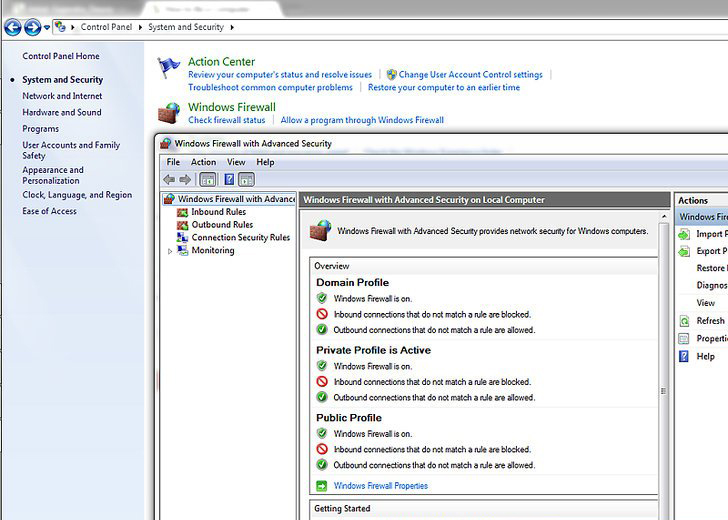Click Export Policy in Actions pane

[712, 251]
